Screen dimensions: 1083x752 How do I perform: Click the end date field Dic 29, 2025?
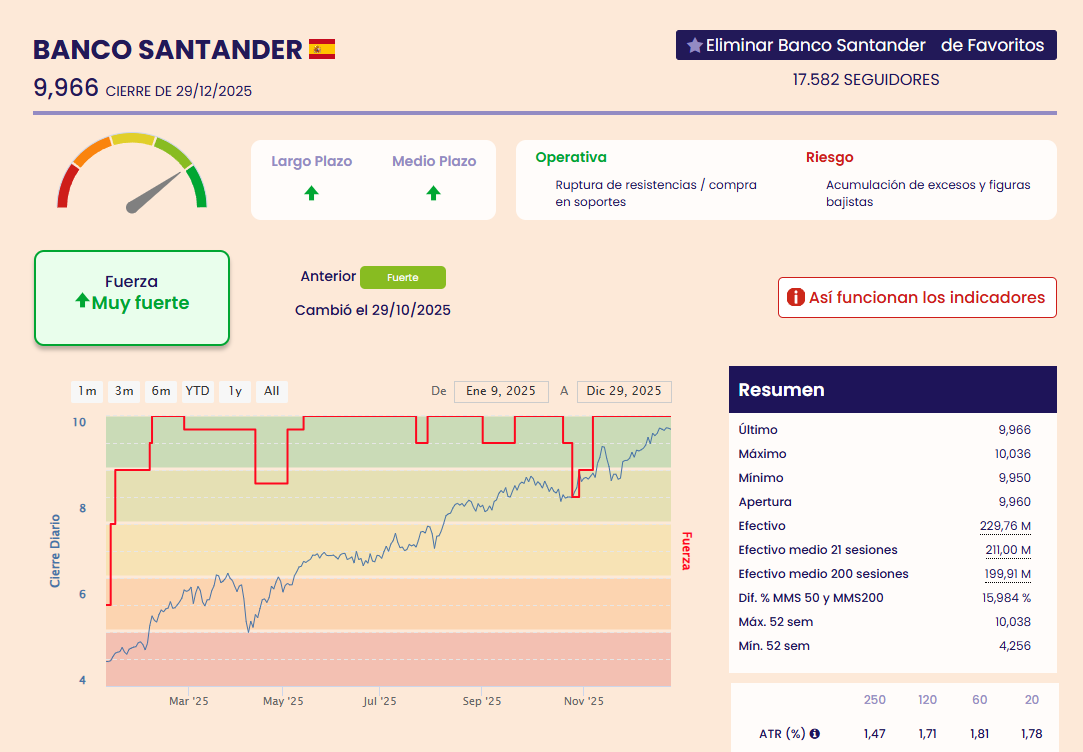tap(624, 391)
